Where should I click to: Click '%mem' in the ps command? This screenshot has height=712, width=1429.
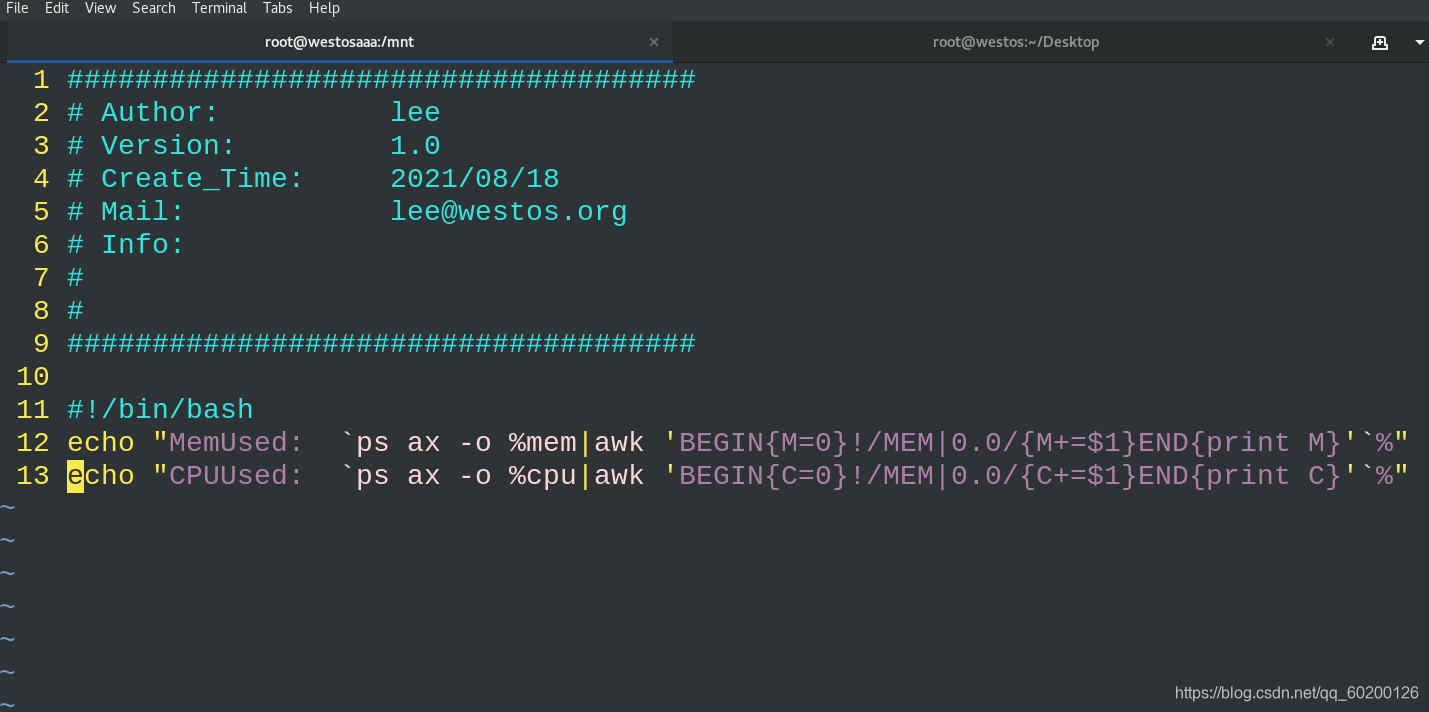[x=543, y=442]
